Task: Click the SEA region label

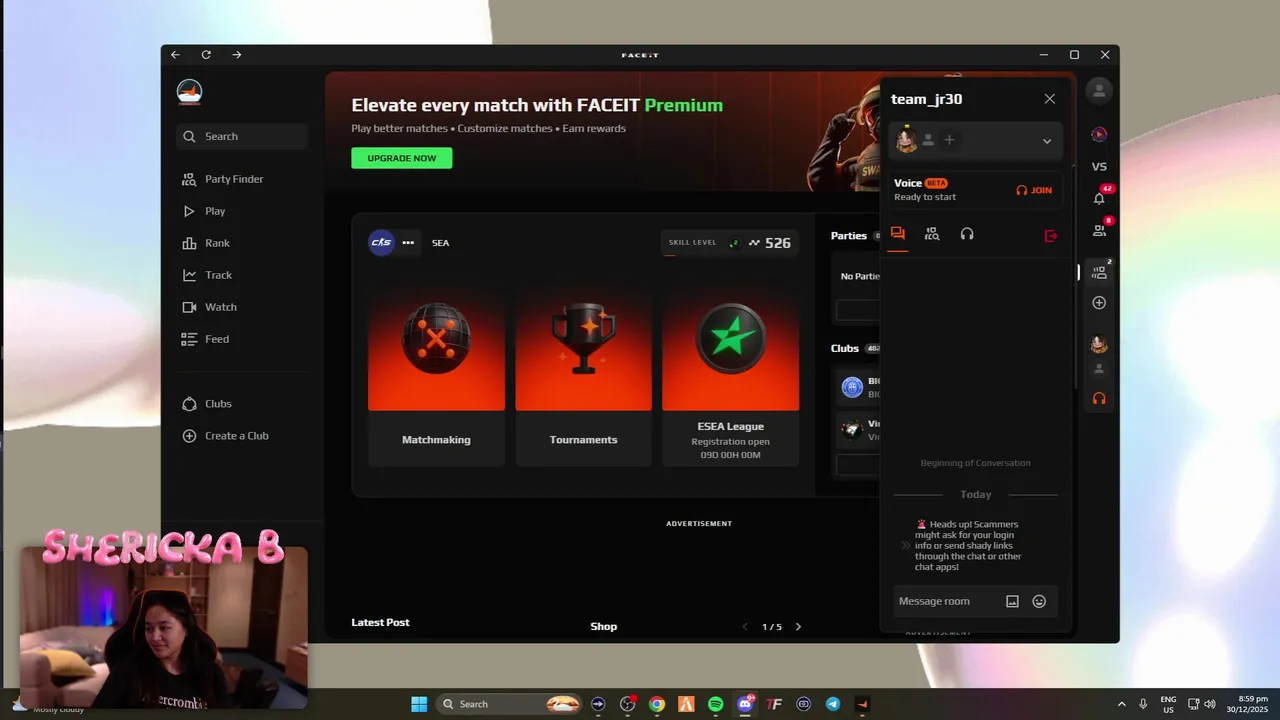Action: (x=440, y=243)
